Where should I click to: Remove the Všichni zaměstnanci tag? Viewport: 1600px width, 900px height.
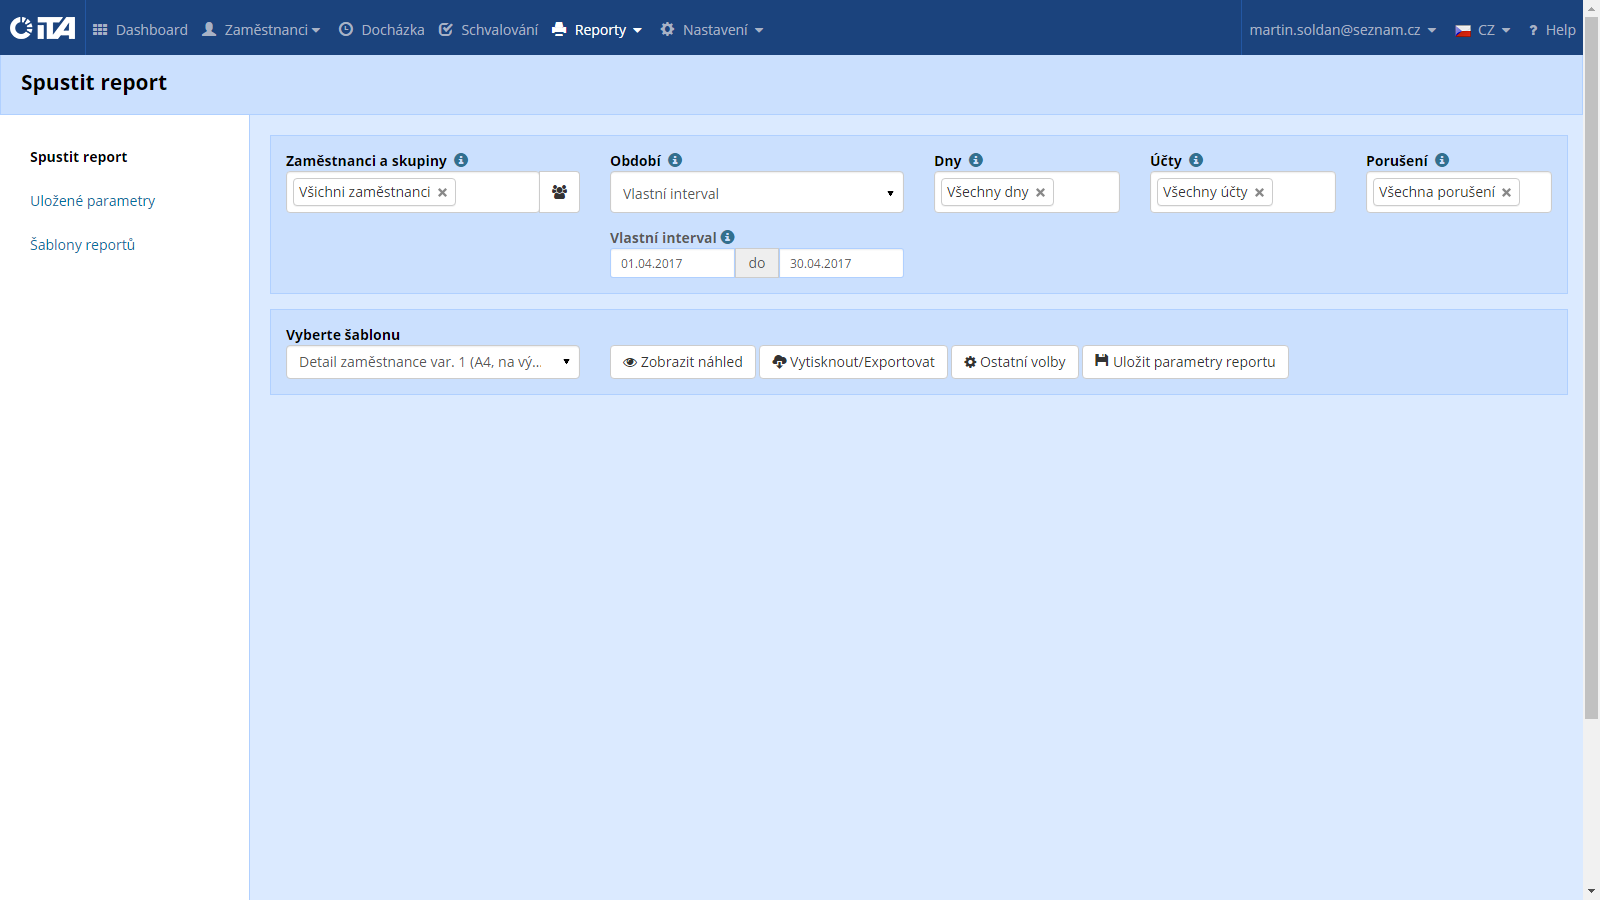442,193
